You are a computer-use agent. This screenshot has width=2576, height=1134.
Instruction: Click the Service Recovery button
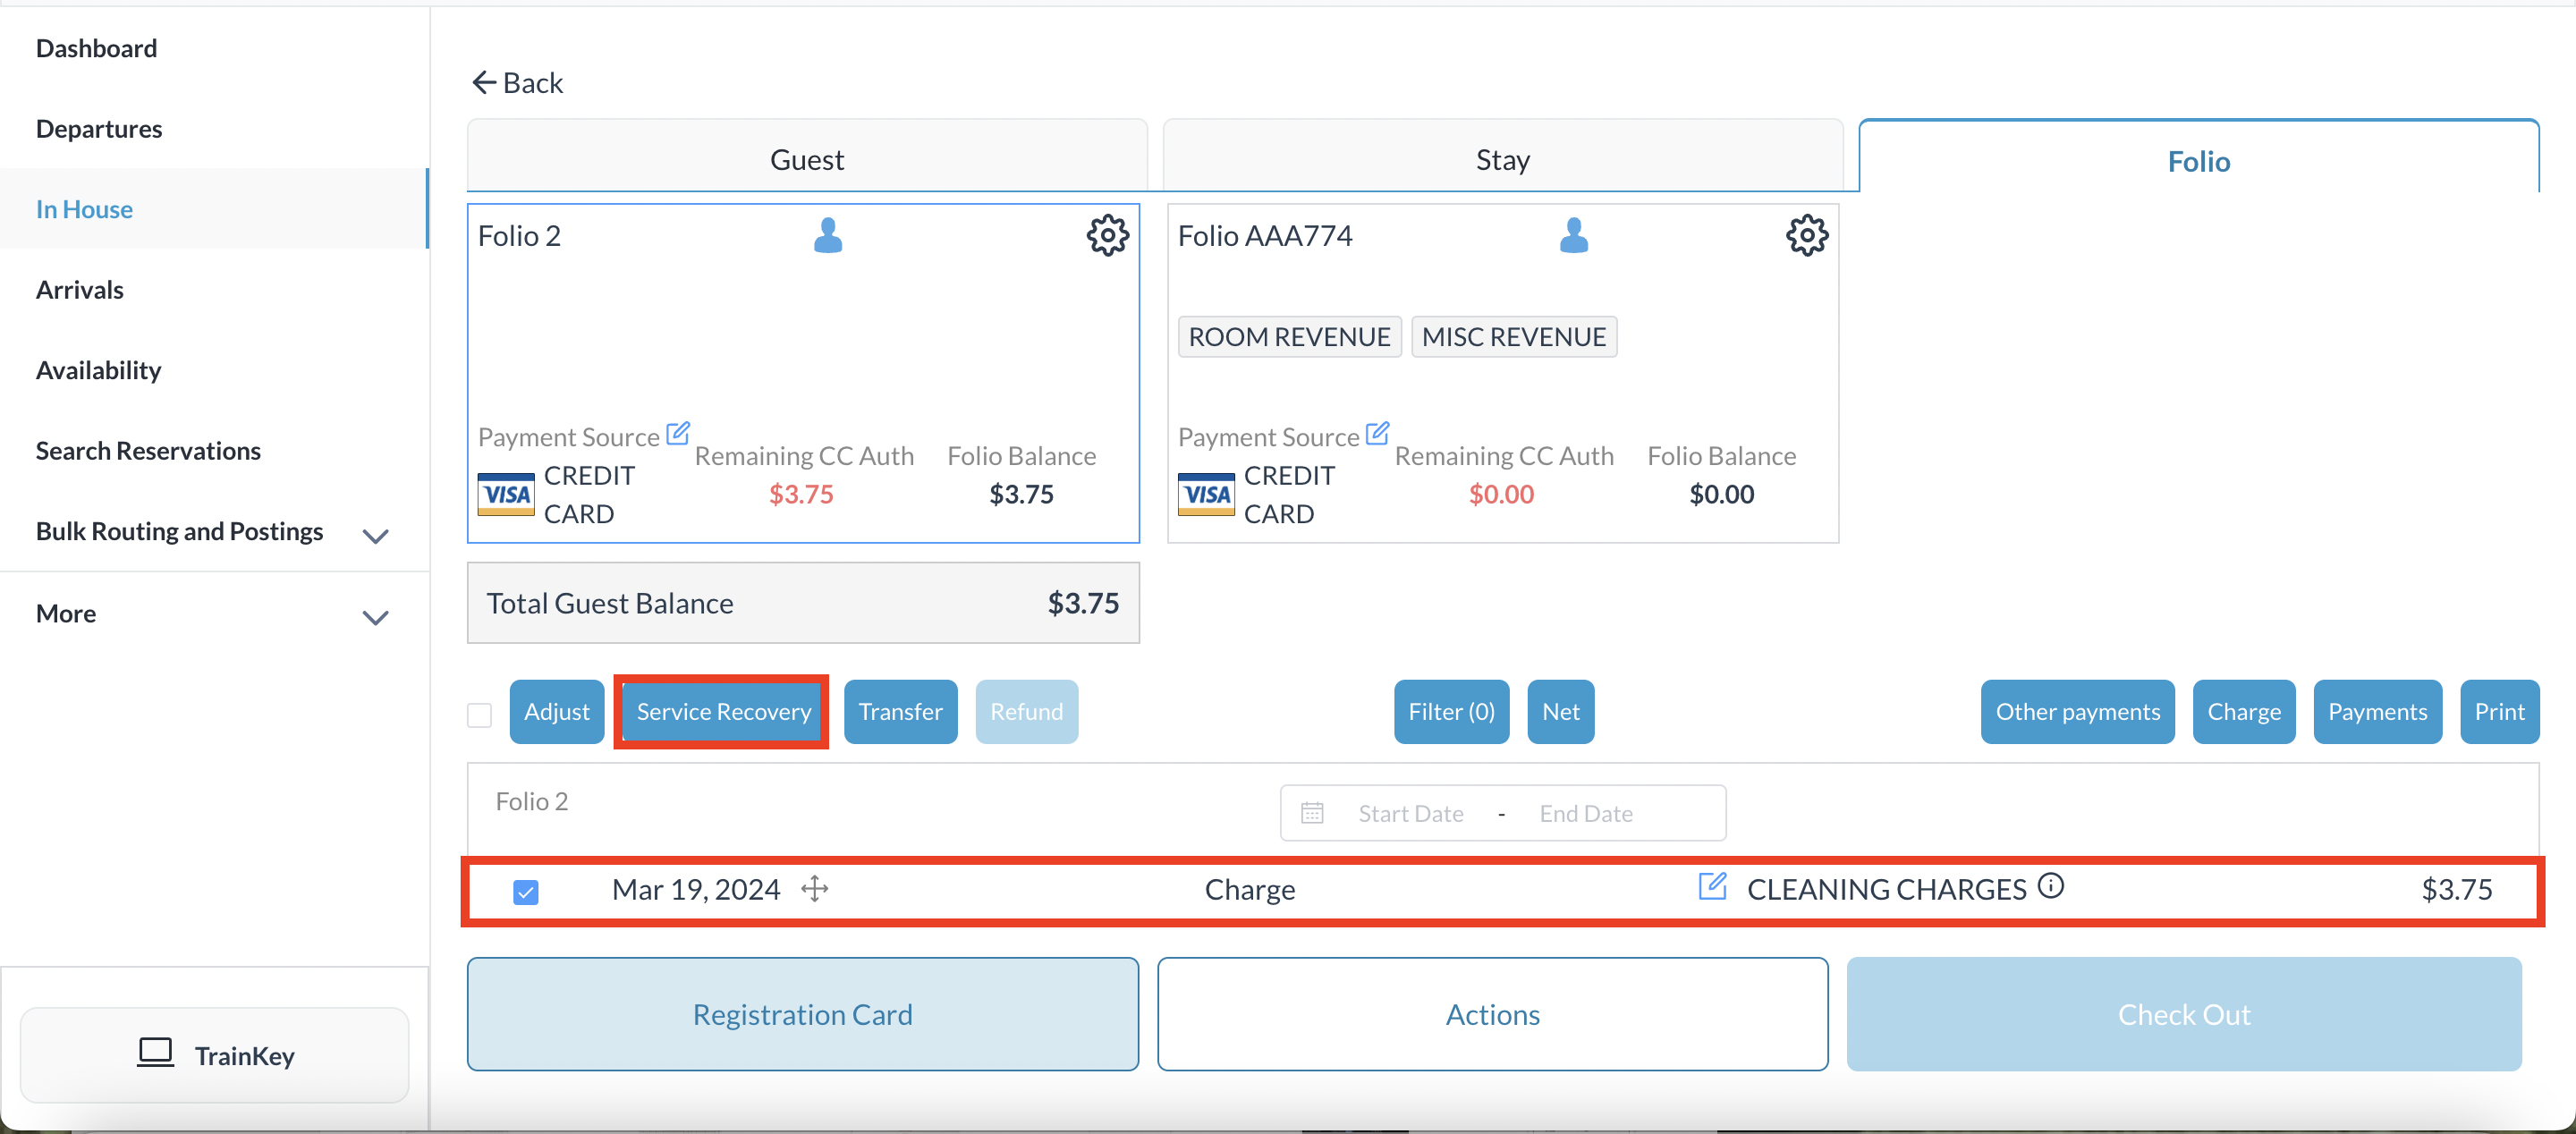coord(722,711)
